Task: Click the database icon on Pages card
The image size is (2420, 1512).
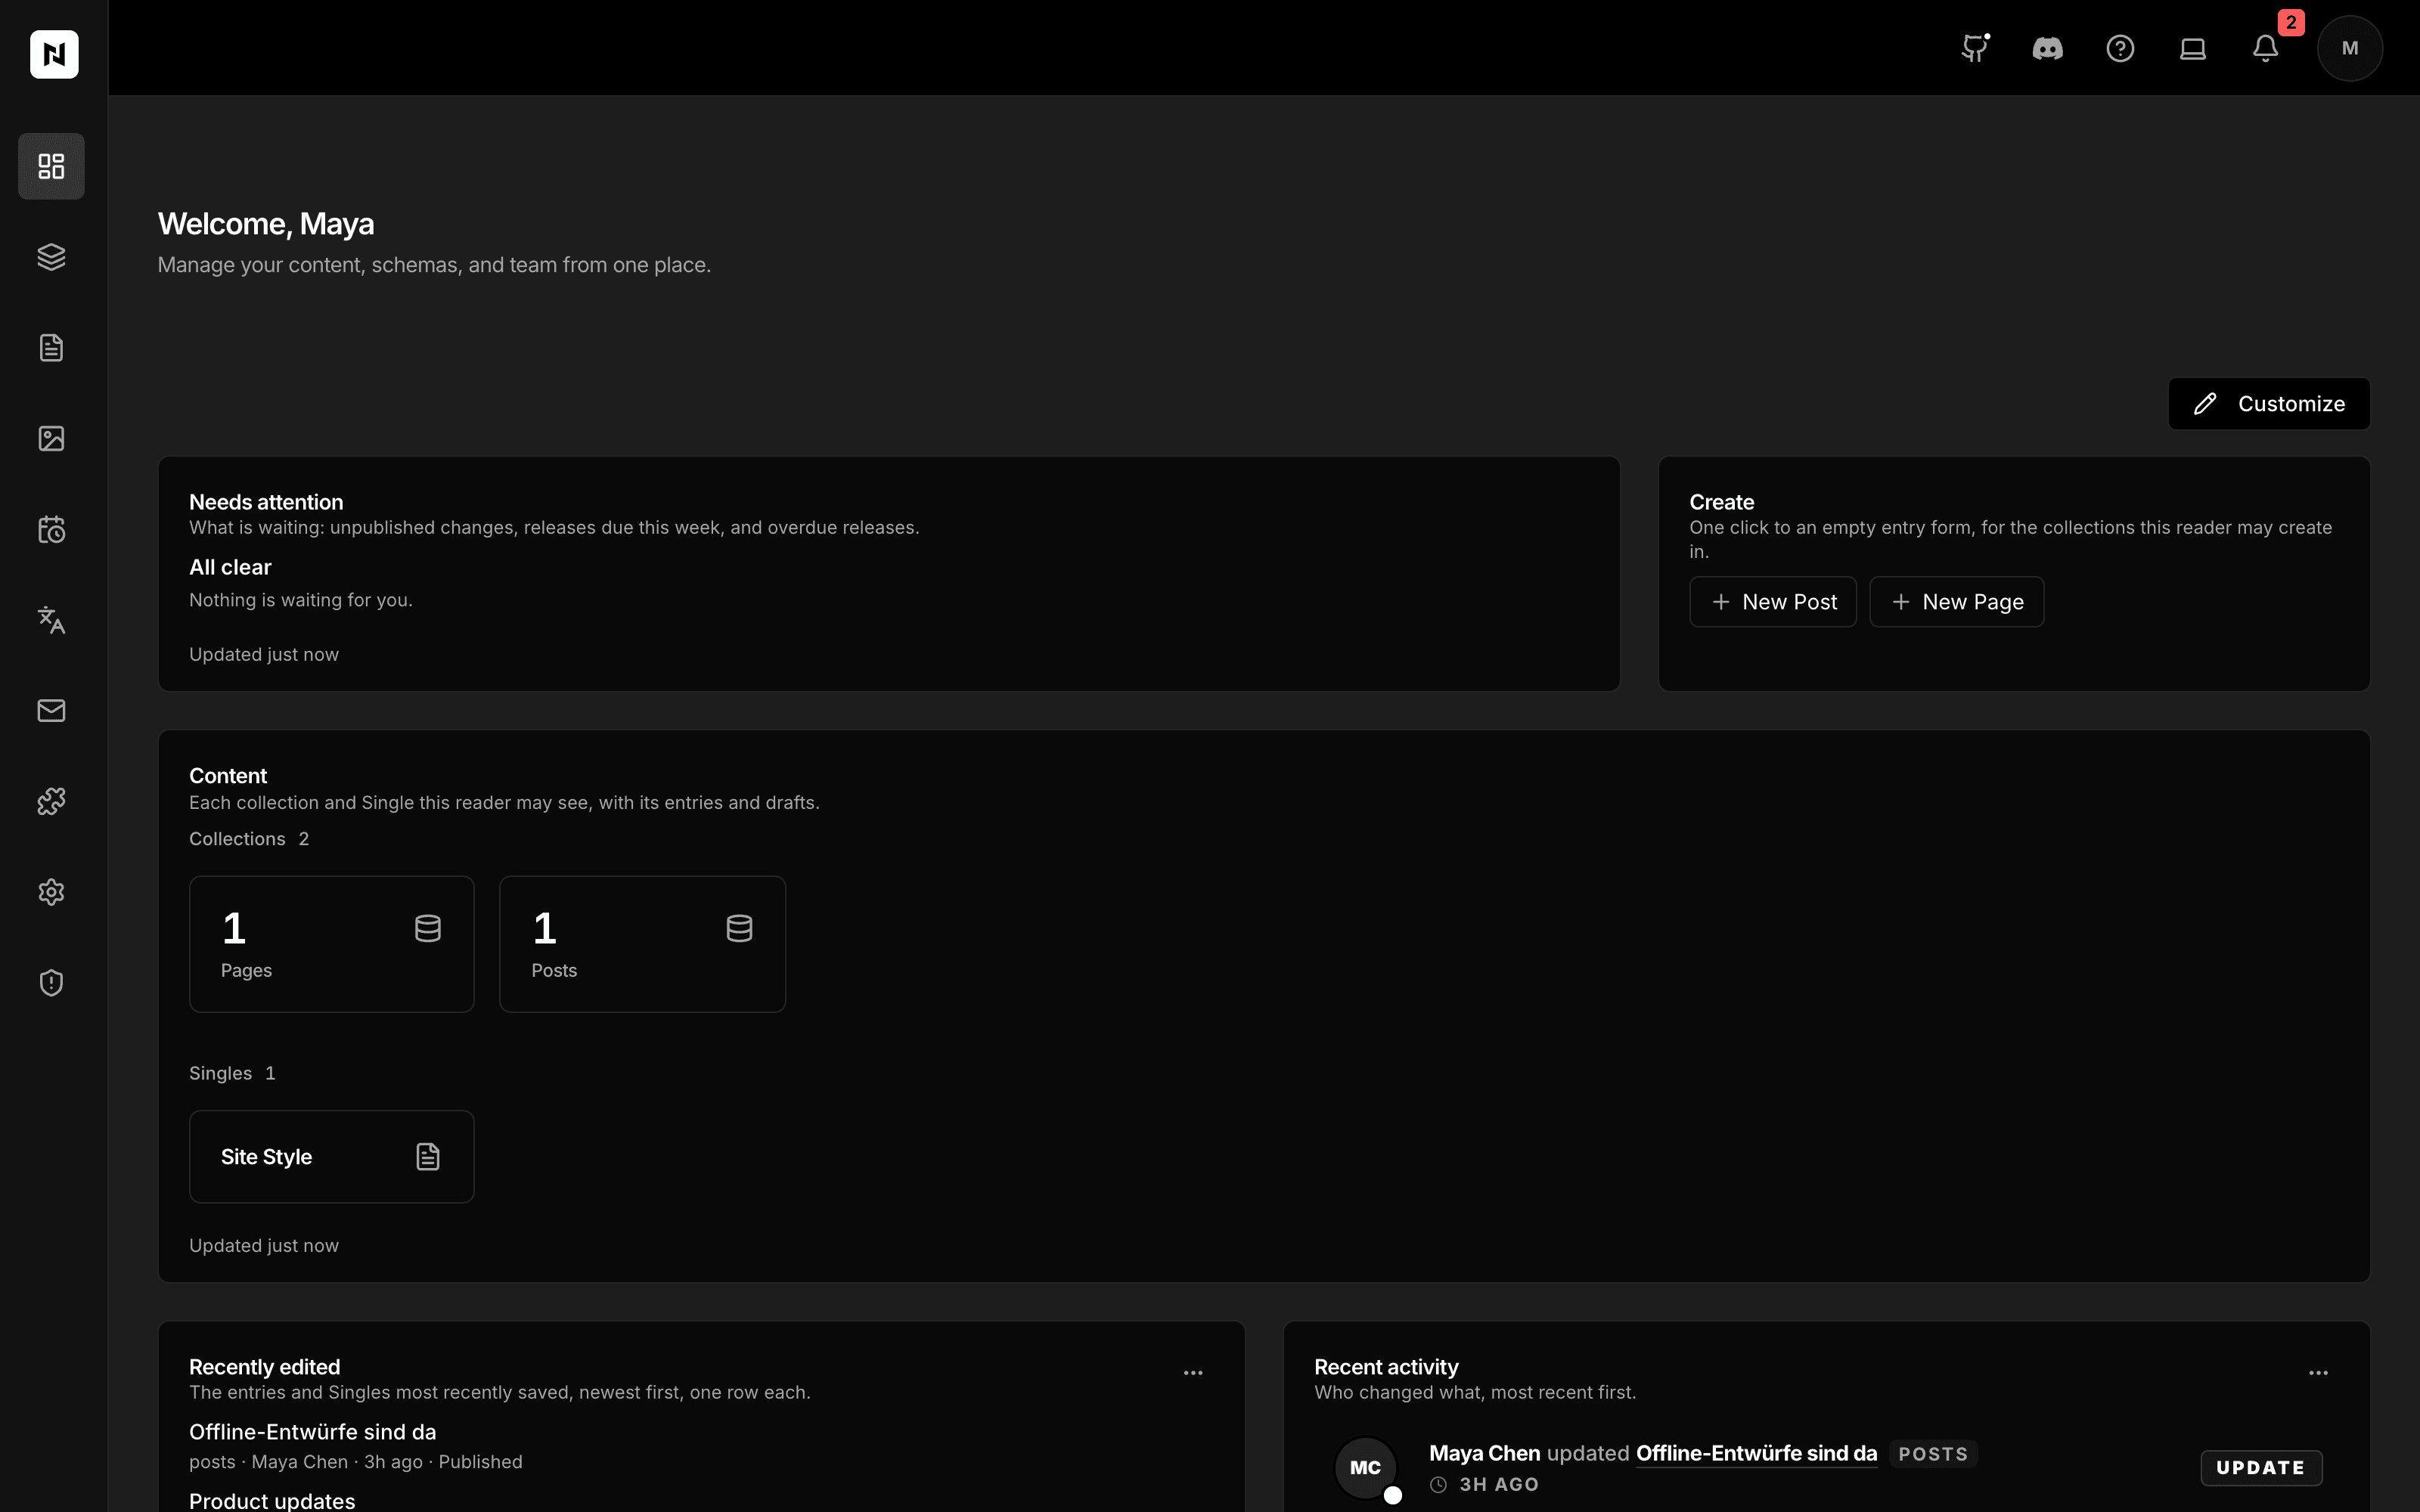Action: tap(428, 929)
